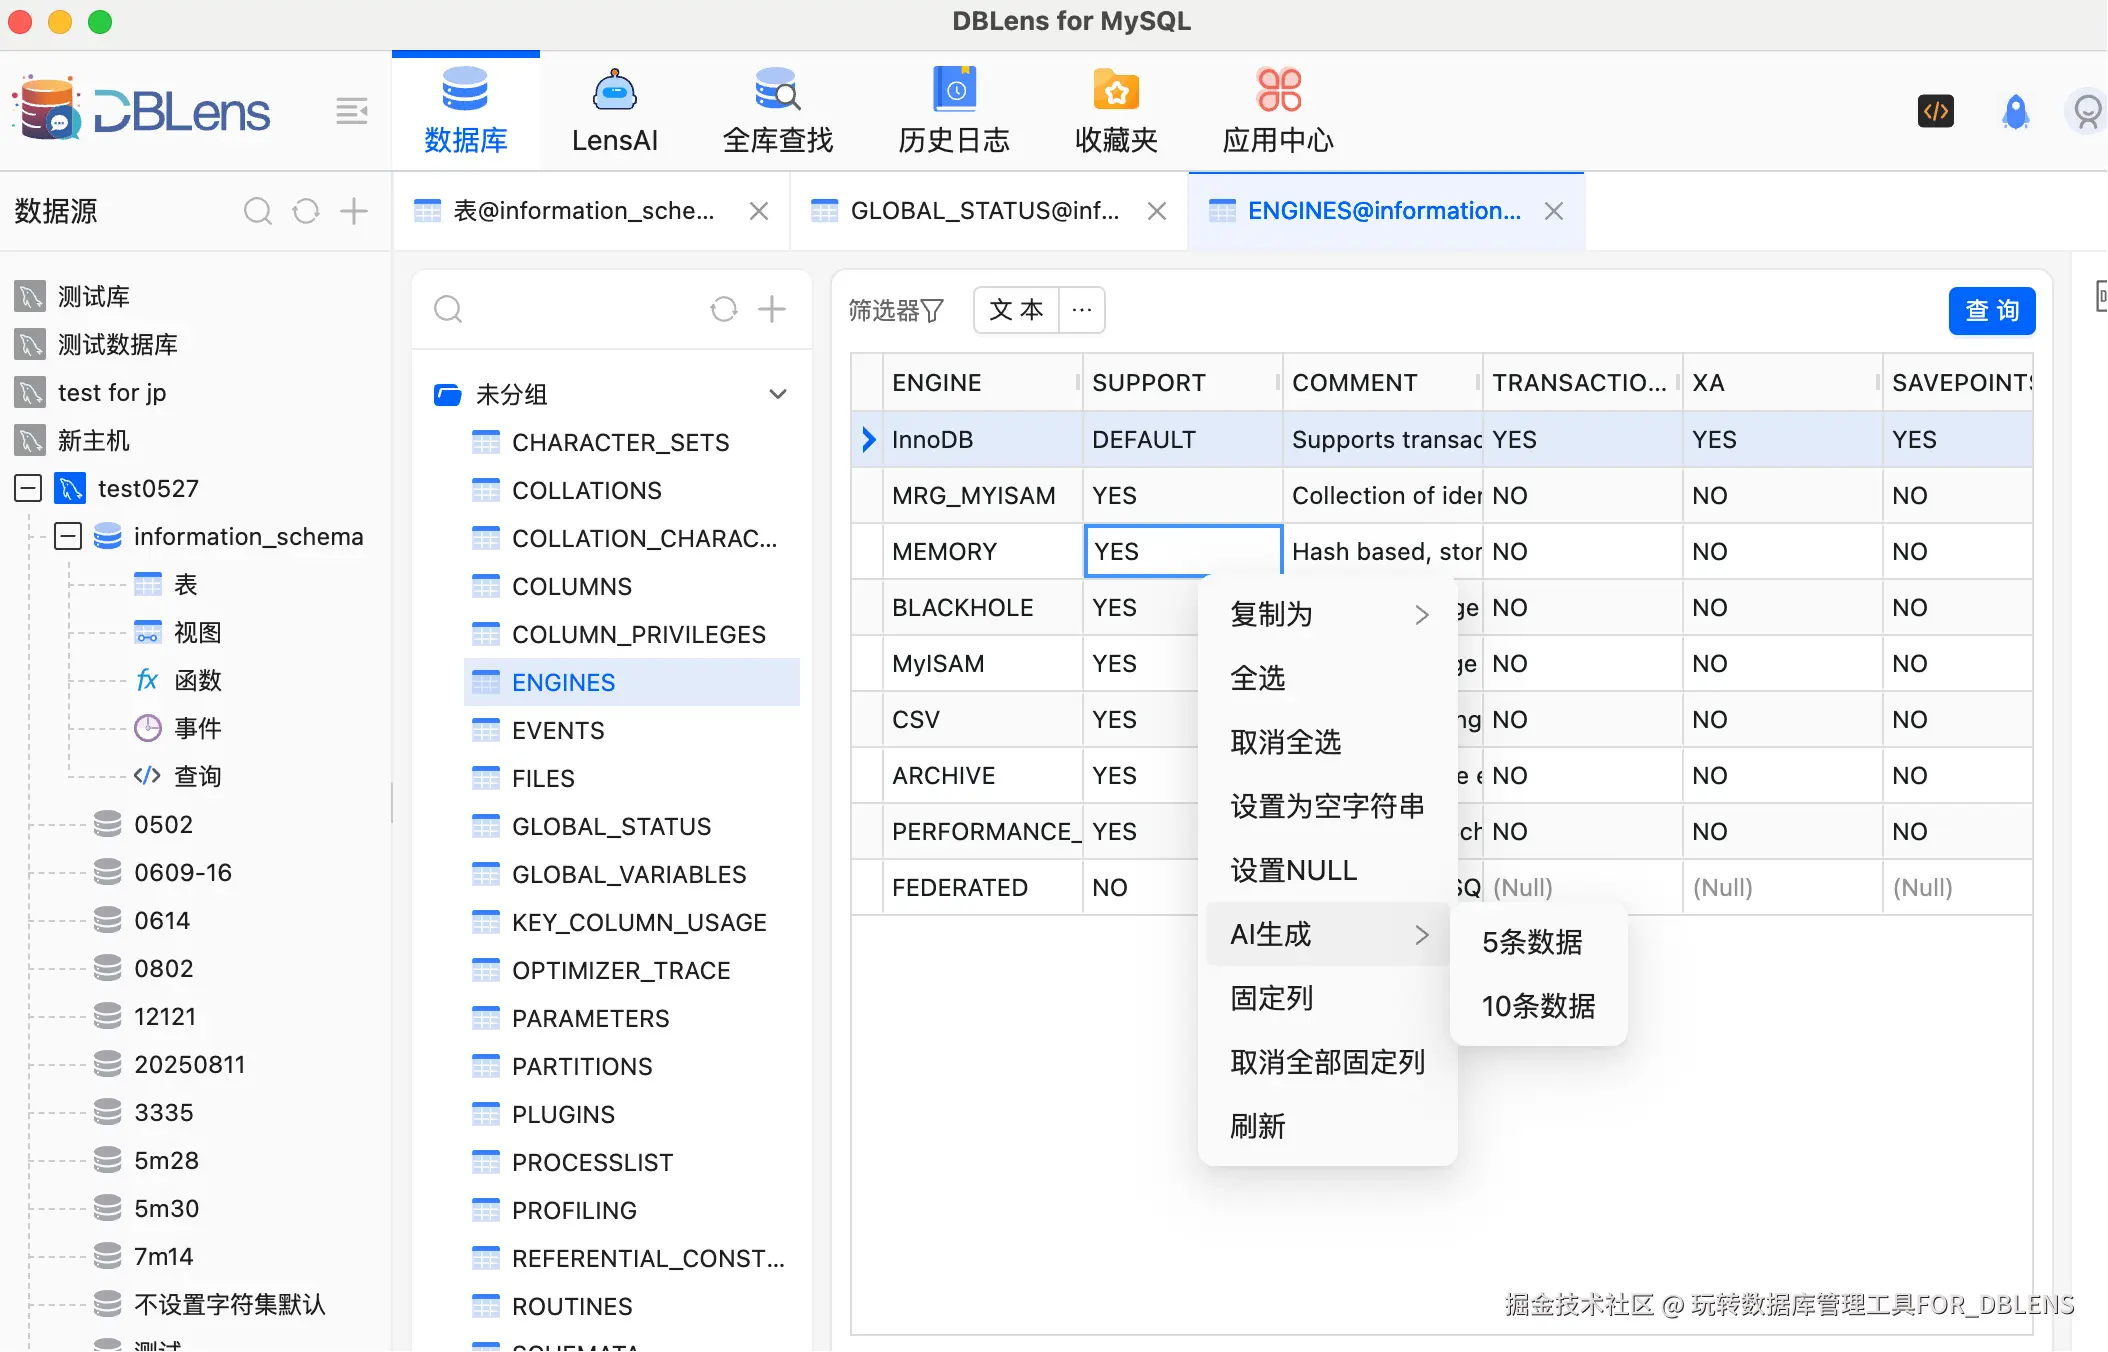Collapse the sidebar with the menu icon
Screen dimensions: 2108x1352
coord(351,111)
